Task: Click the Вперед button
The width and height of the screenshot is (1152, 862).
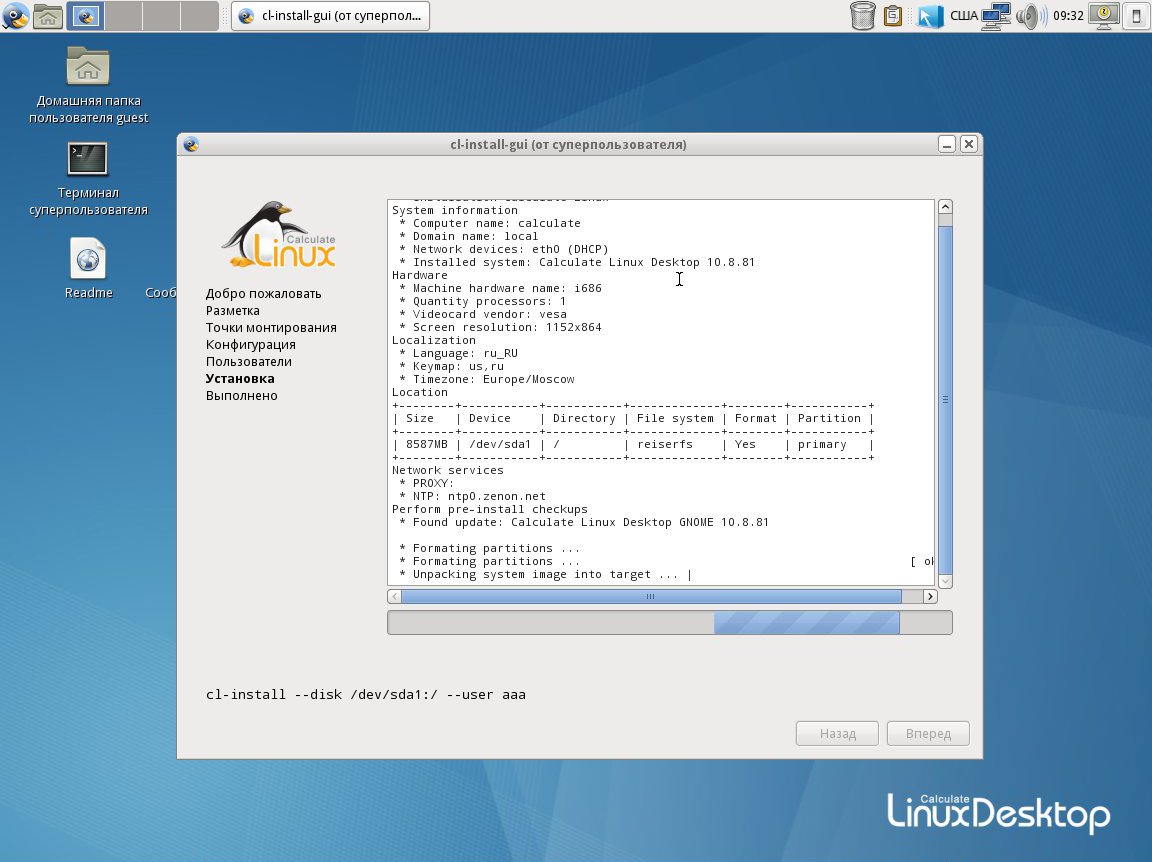Action: coord(928,733)
